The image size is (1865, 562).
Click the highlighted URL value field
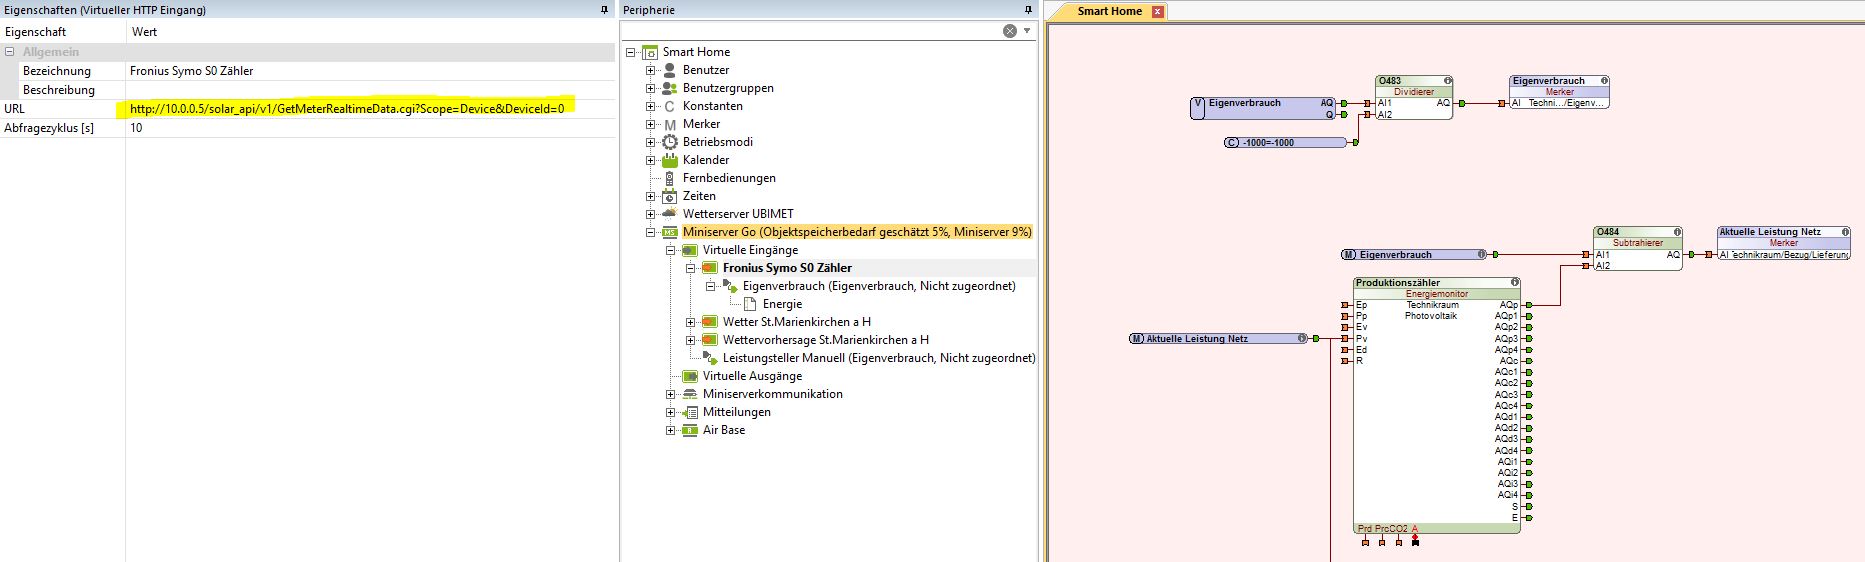pyautogui.click(x=370, y=108)
